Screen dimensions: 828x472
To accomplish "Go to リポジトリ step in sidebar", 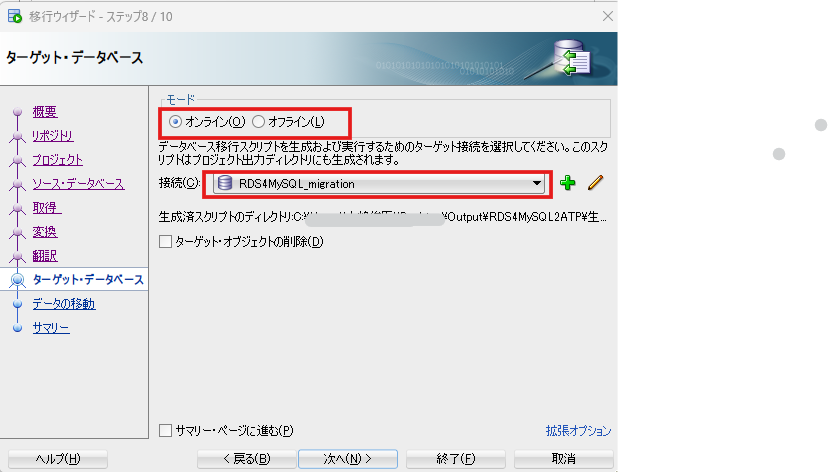I will [x=53, y=136].
